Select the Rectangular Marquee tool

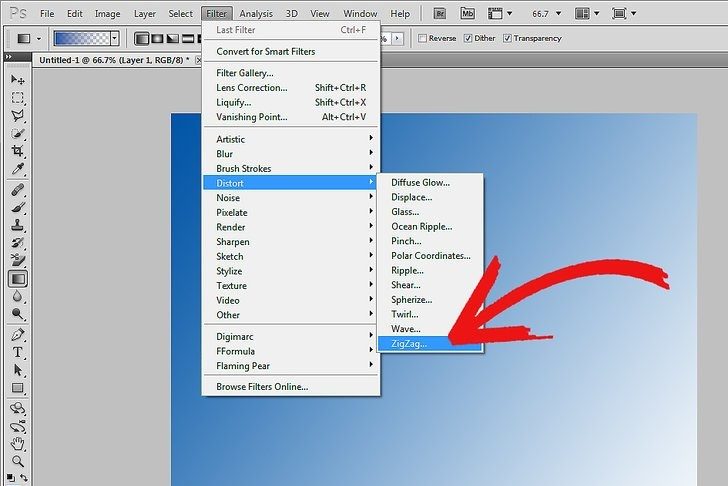pos(18,98)
